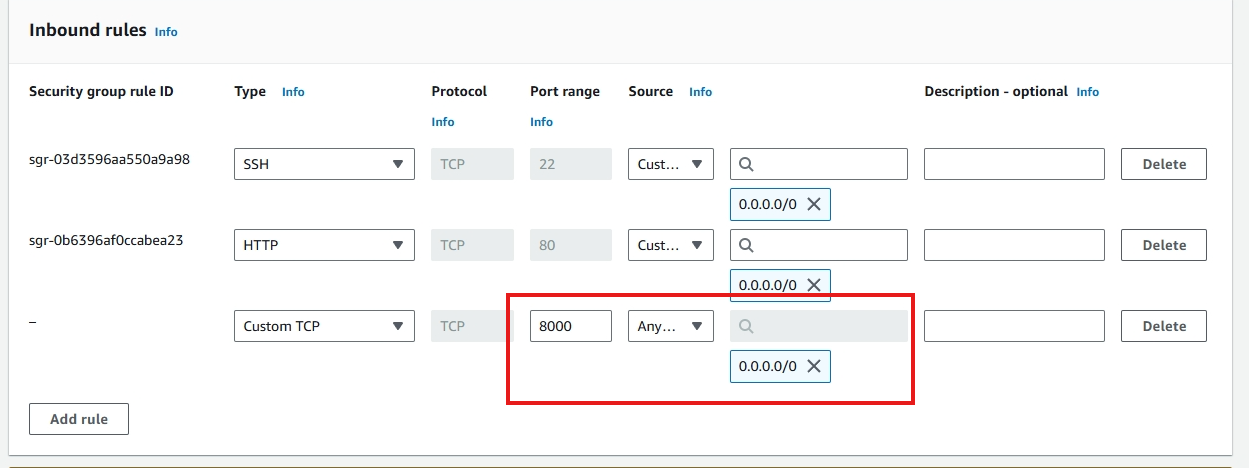
Task: Select rule ID sgr-03d3596aa550a9a98
Action: click(110, 159)
